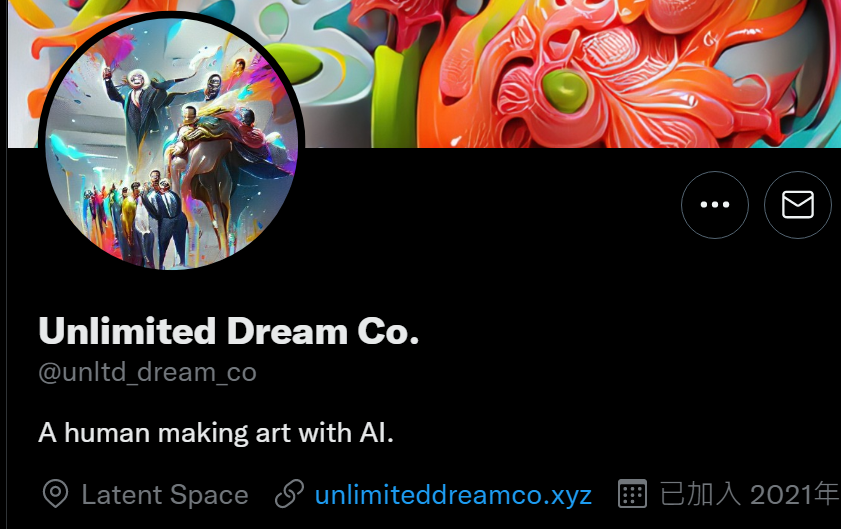Click the calendar joined-date icon
Viewport: 841px width, 529px height.
coord(632,494)
